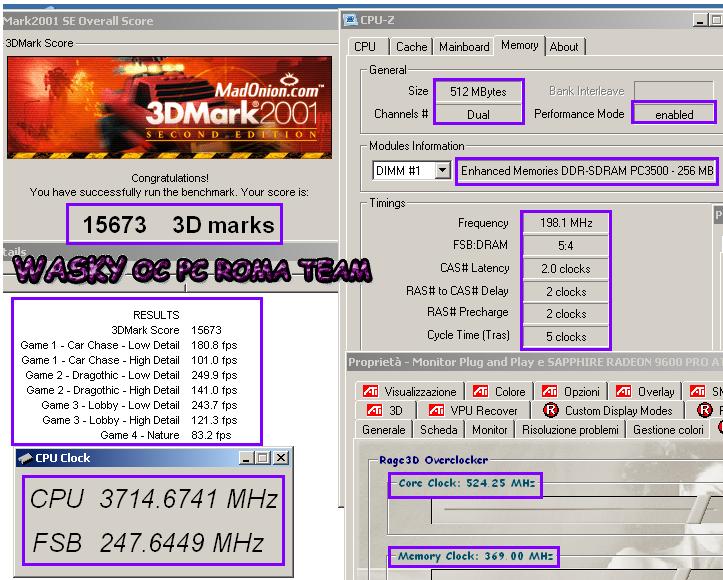Click the Frequency 198.1 MHz value
The image size is (723, 580).
pyautogui.click(x=566, y=223)
